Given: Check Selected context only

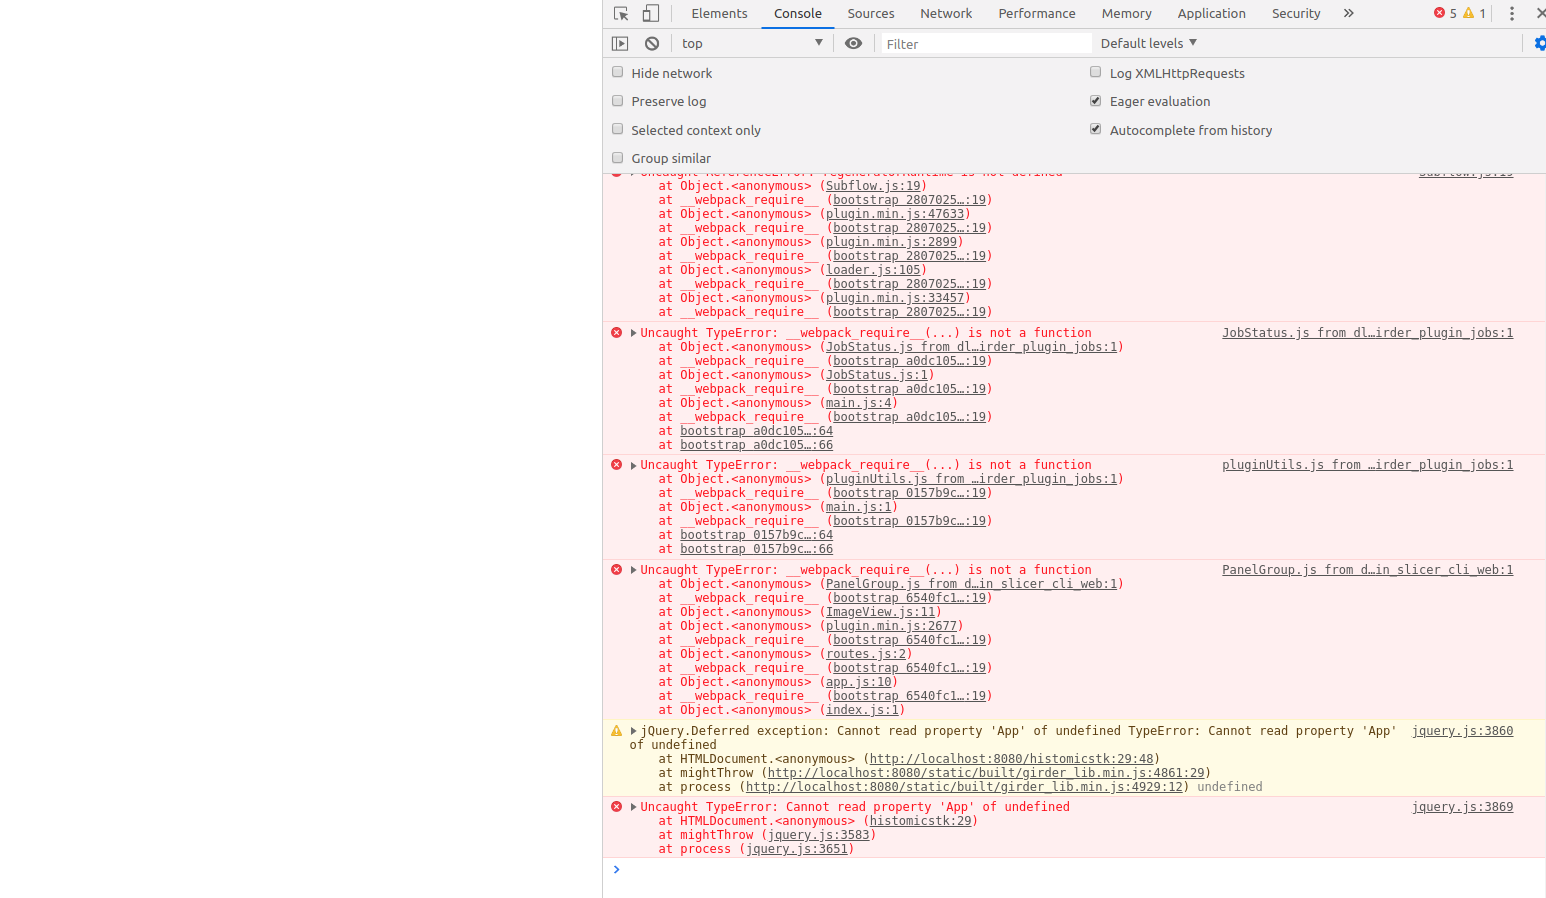Looking at the screenshot, I should 618,129.
